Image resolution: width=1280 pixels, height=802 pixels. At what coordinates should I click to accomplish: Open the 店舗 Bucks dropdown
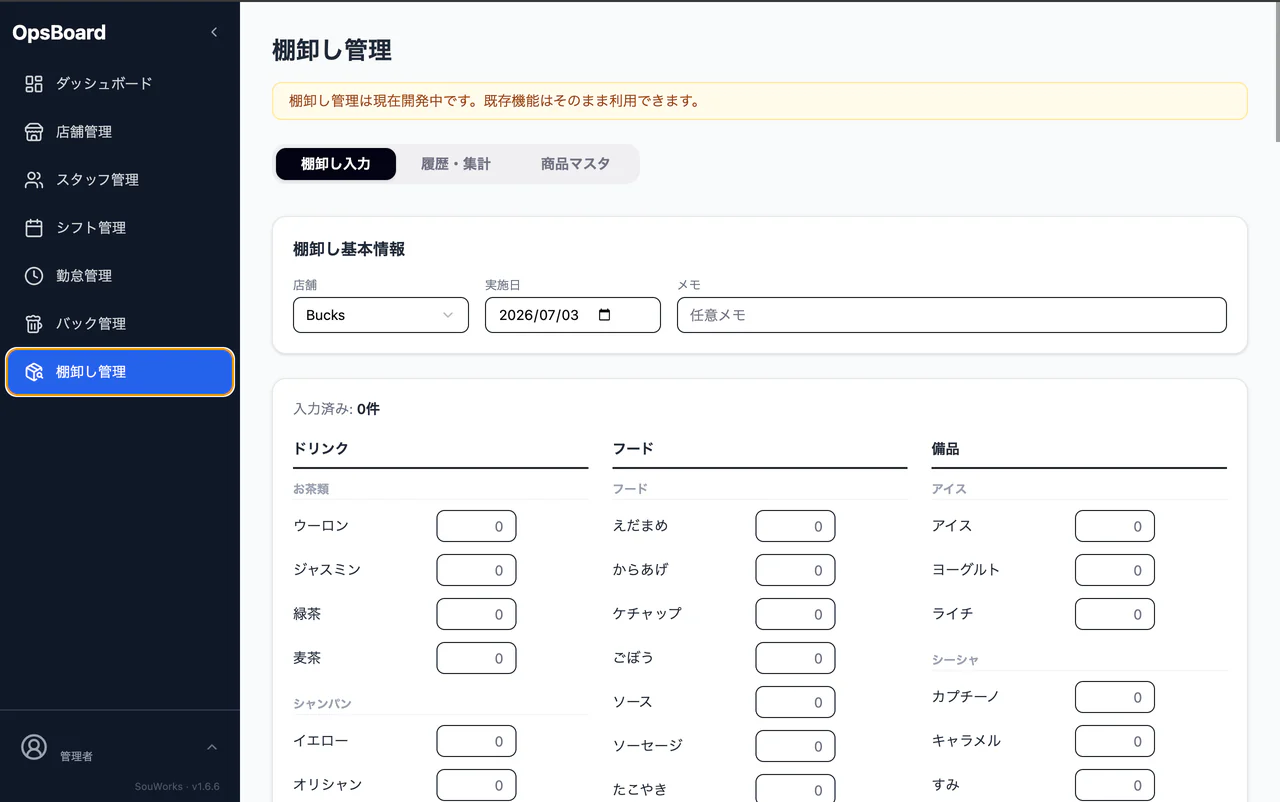[x=381, y=315]
